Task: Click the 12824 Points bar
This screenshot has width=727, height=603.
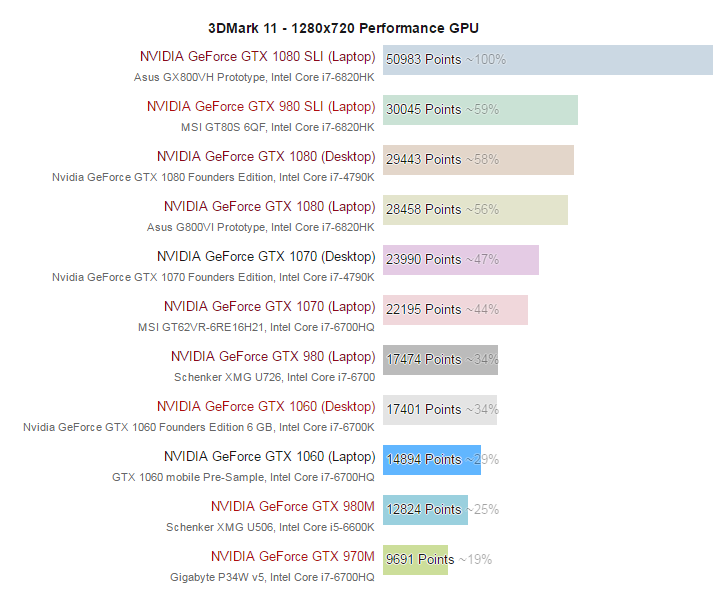Action: coord(425,510)
